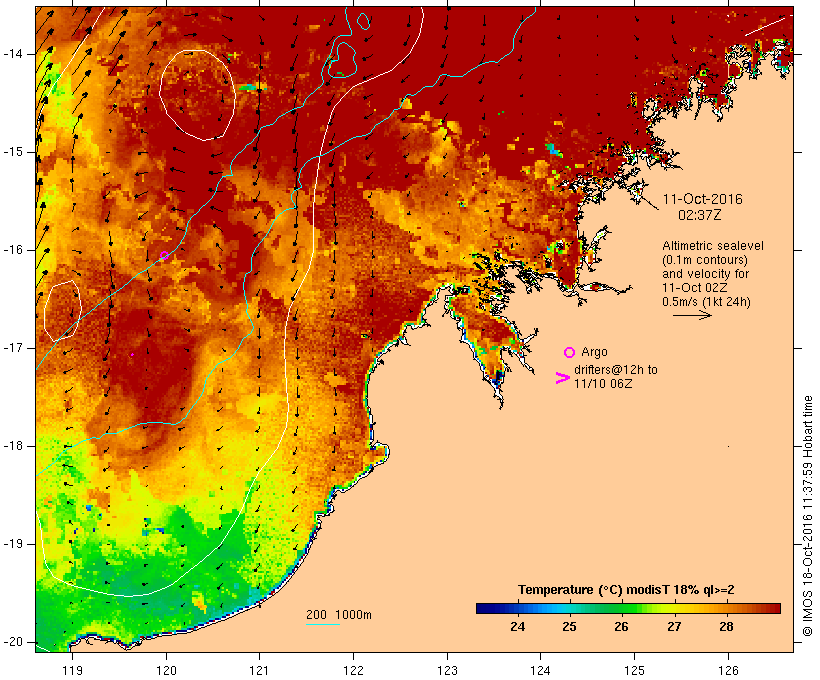Click the 26 label on temperature scale

tap(621, 626)
